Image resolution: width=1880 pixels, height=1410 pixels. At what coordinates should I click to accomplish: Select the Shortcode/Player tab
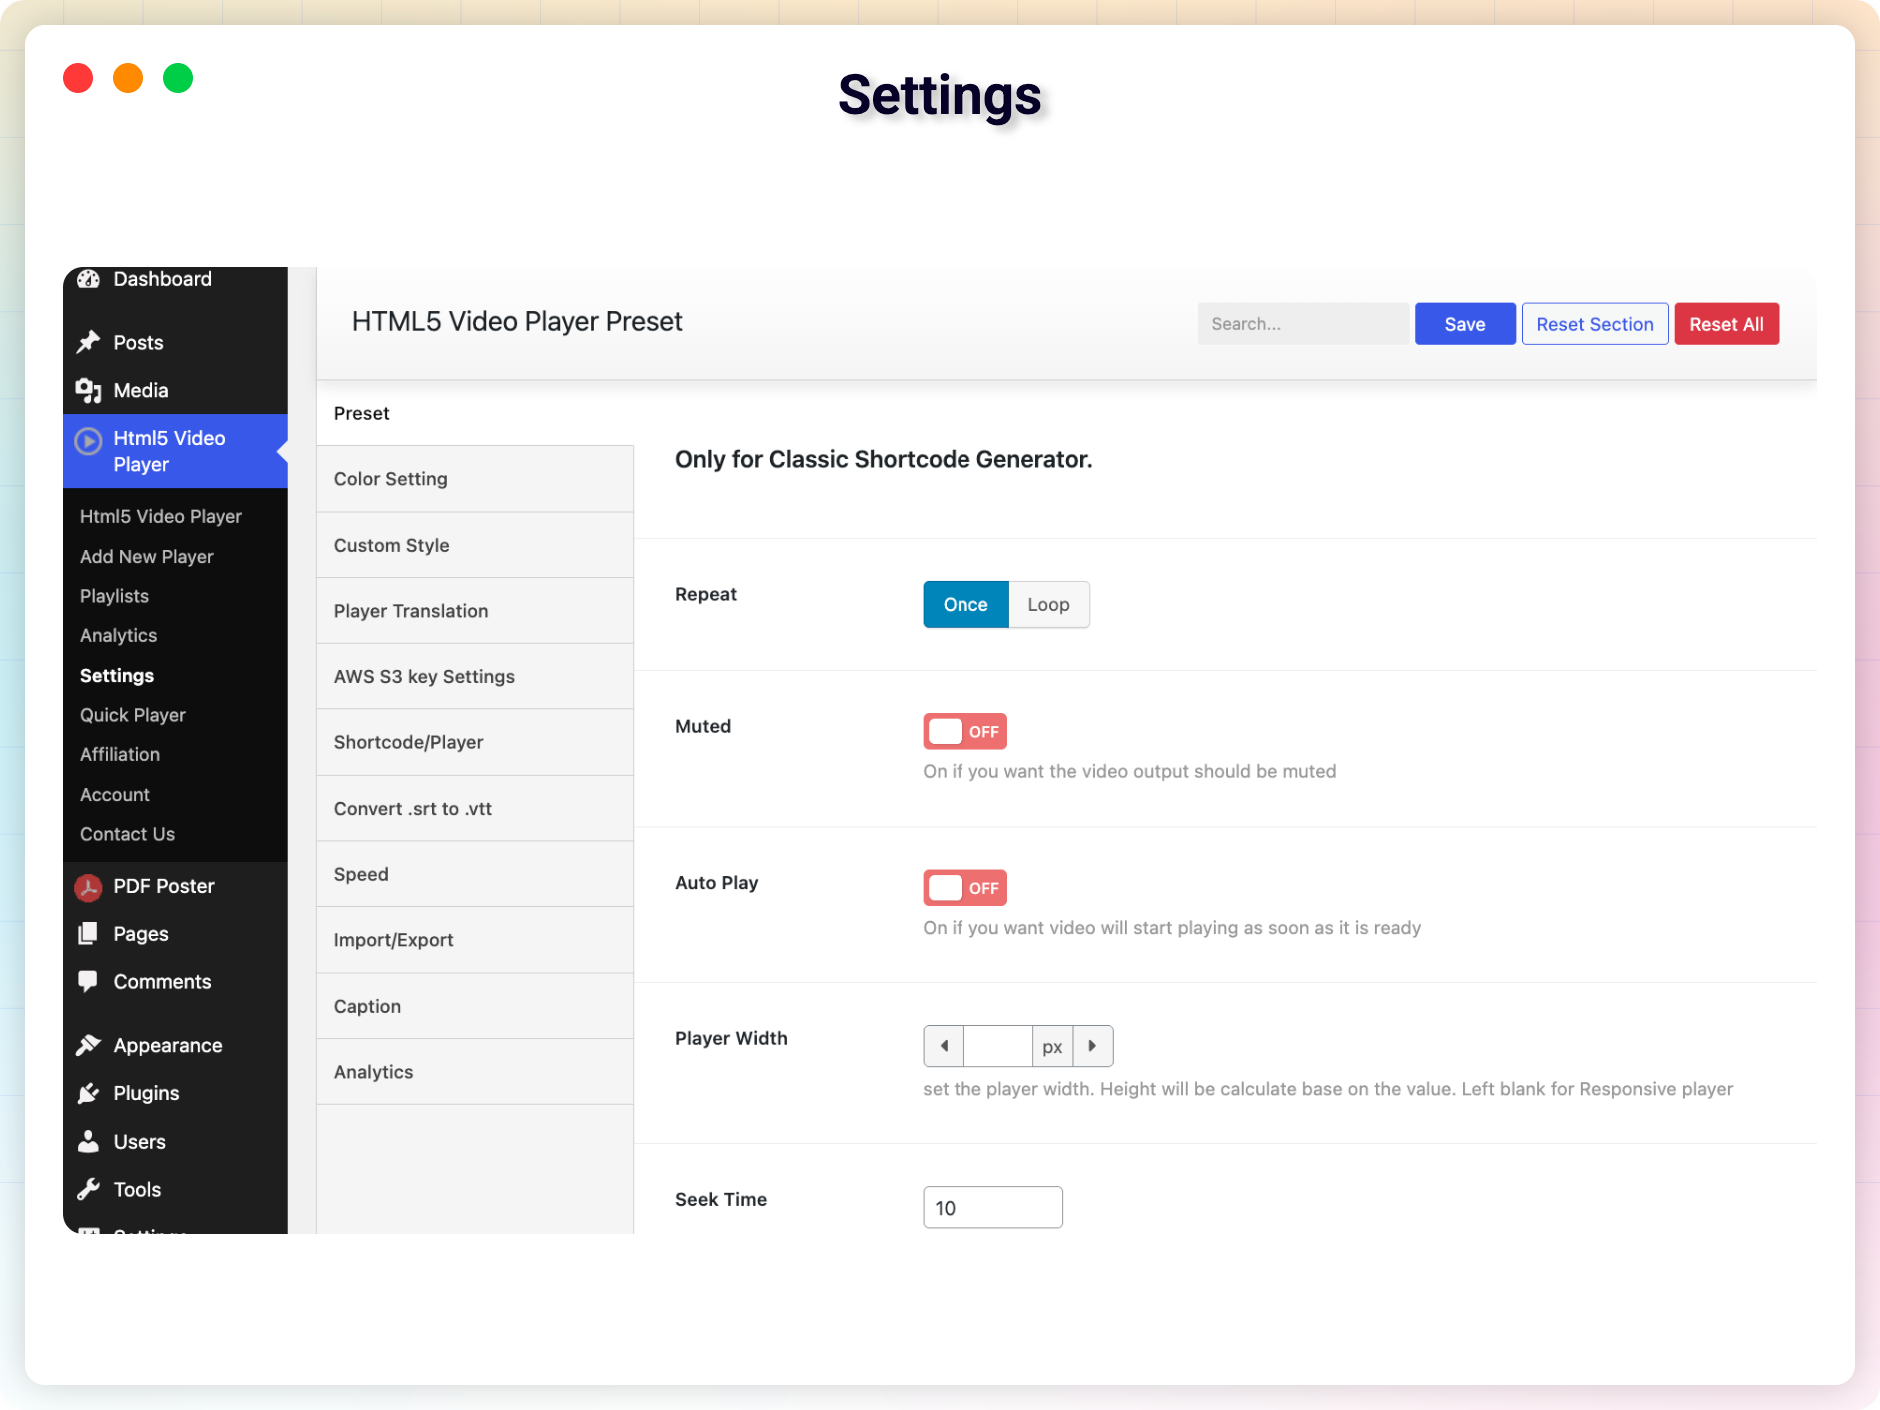475,742
